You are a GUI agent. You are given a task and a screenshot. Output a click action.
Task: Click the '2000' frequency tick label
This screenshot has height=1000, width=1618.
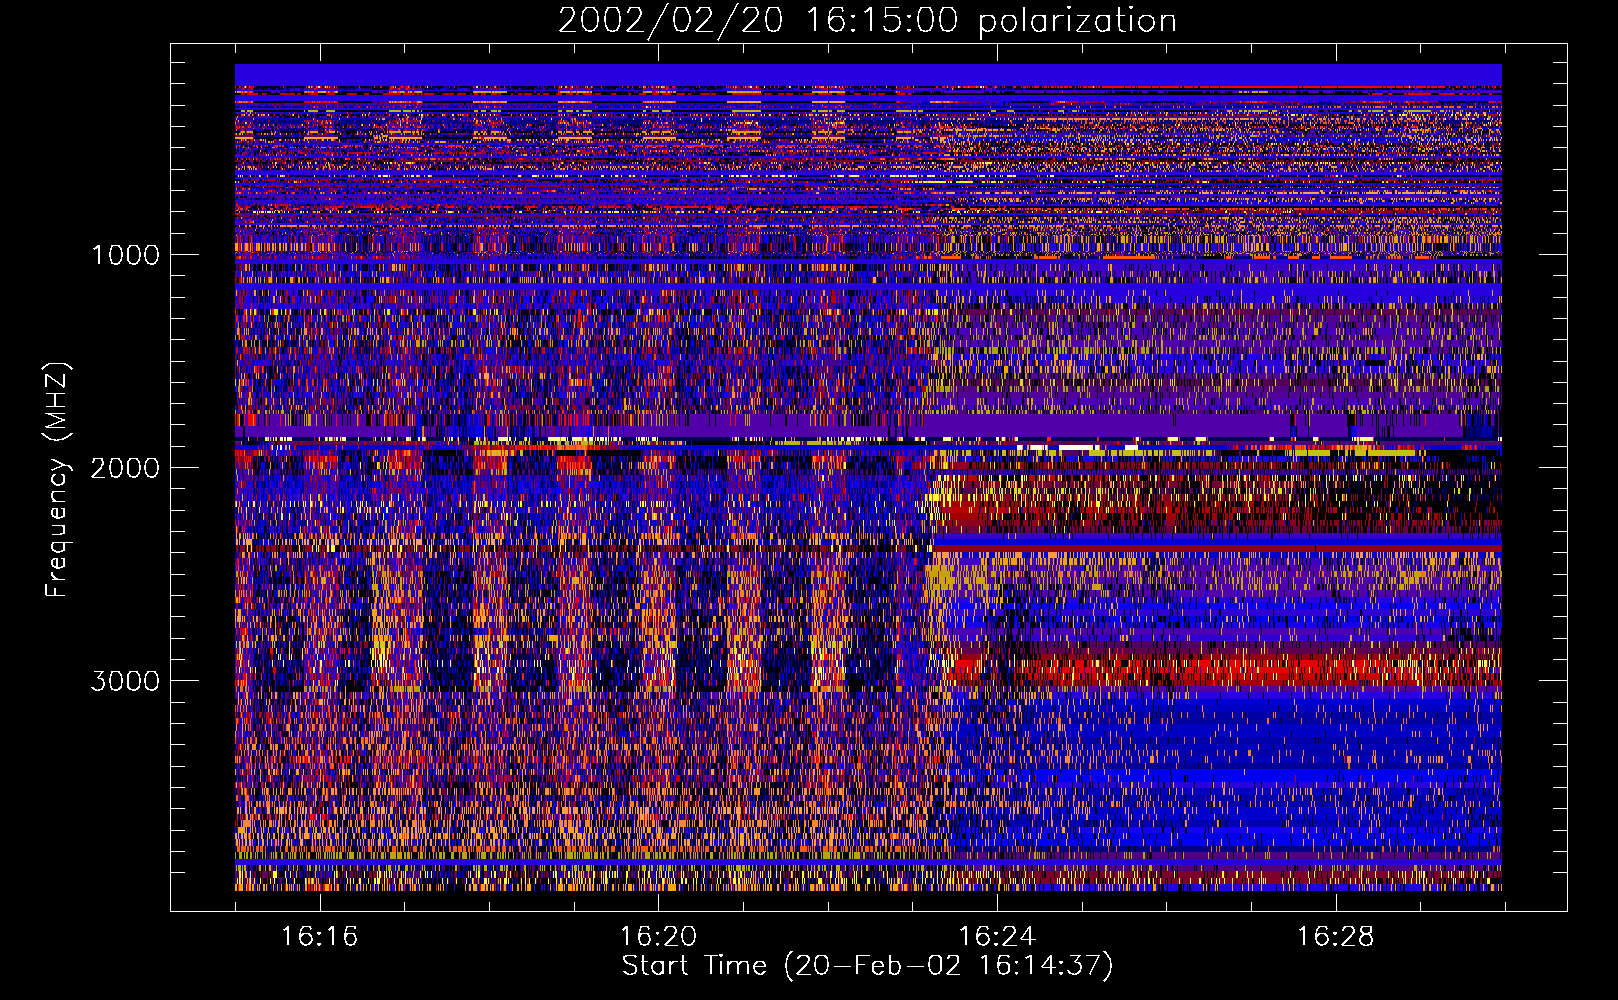pos(125,468)
